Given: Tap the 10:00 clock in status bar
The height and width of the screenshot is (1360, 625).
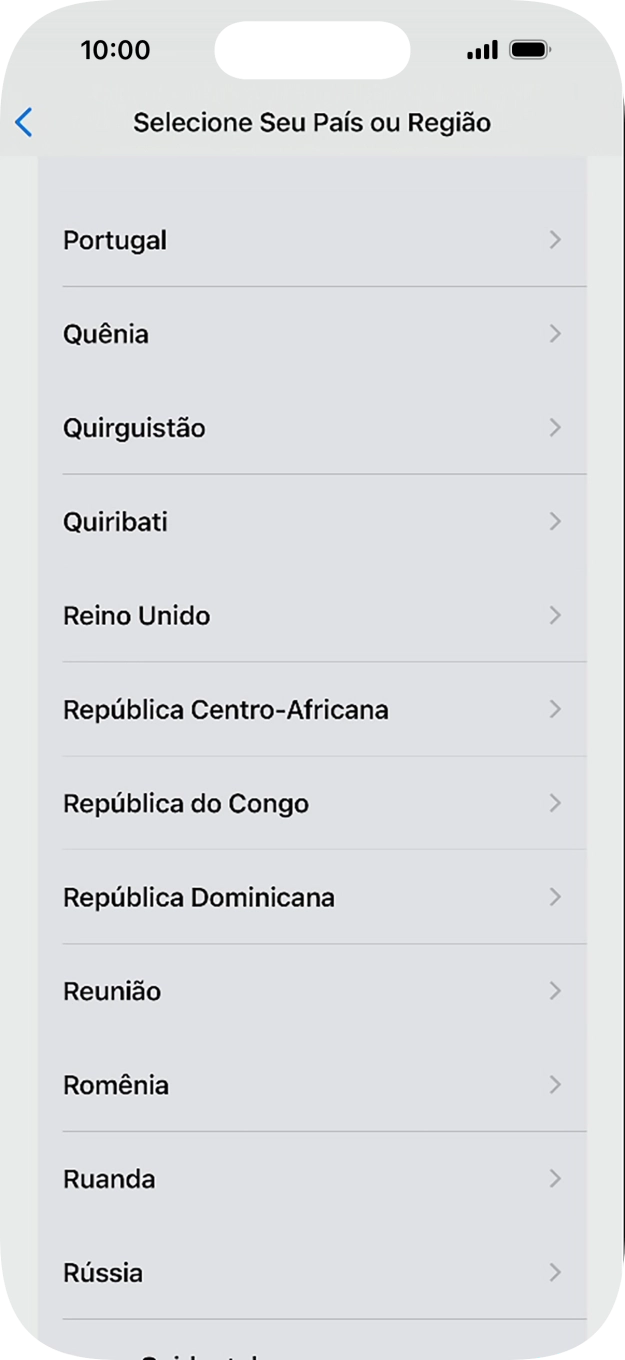Looking at the screenshot, I should [x=115, y=50].
